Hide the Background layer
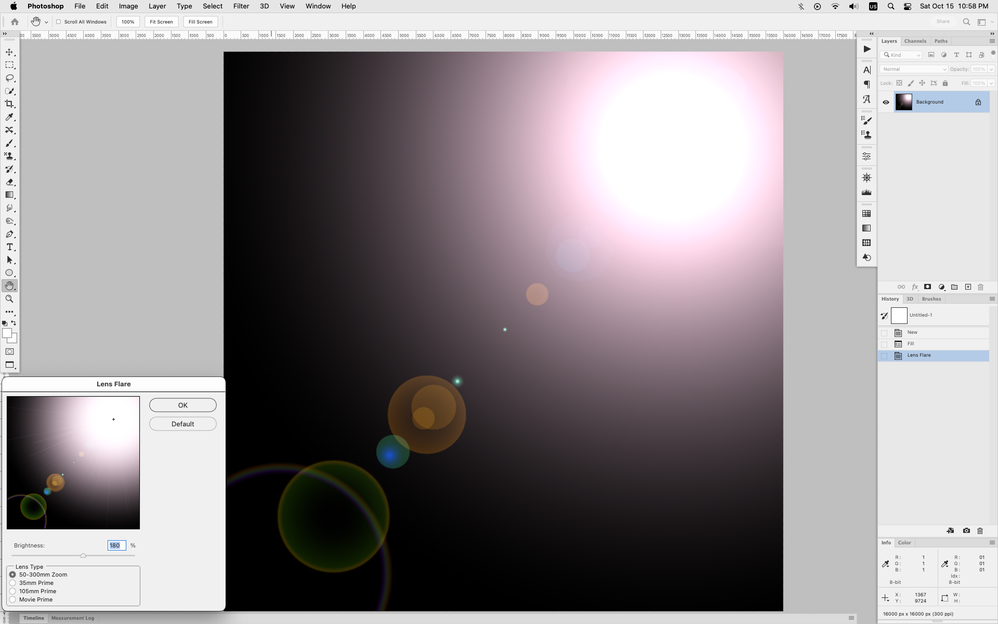This screenshot has width=998, height=624. pos(885,101)
